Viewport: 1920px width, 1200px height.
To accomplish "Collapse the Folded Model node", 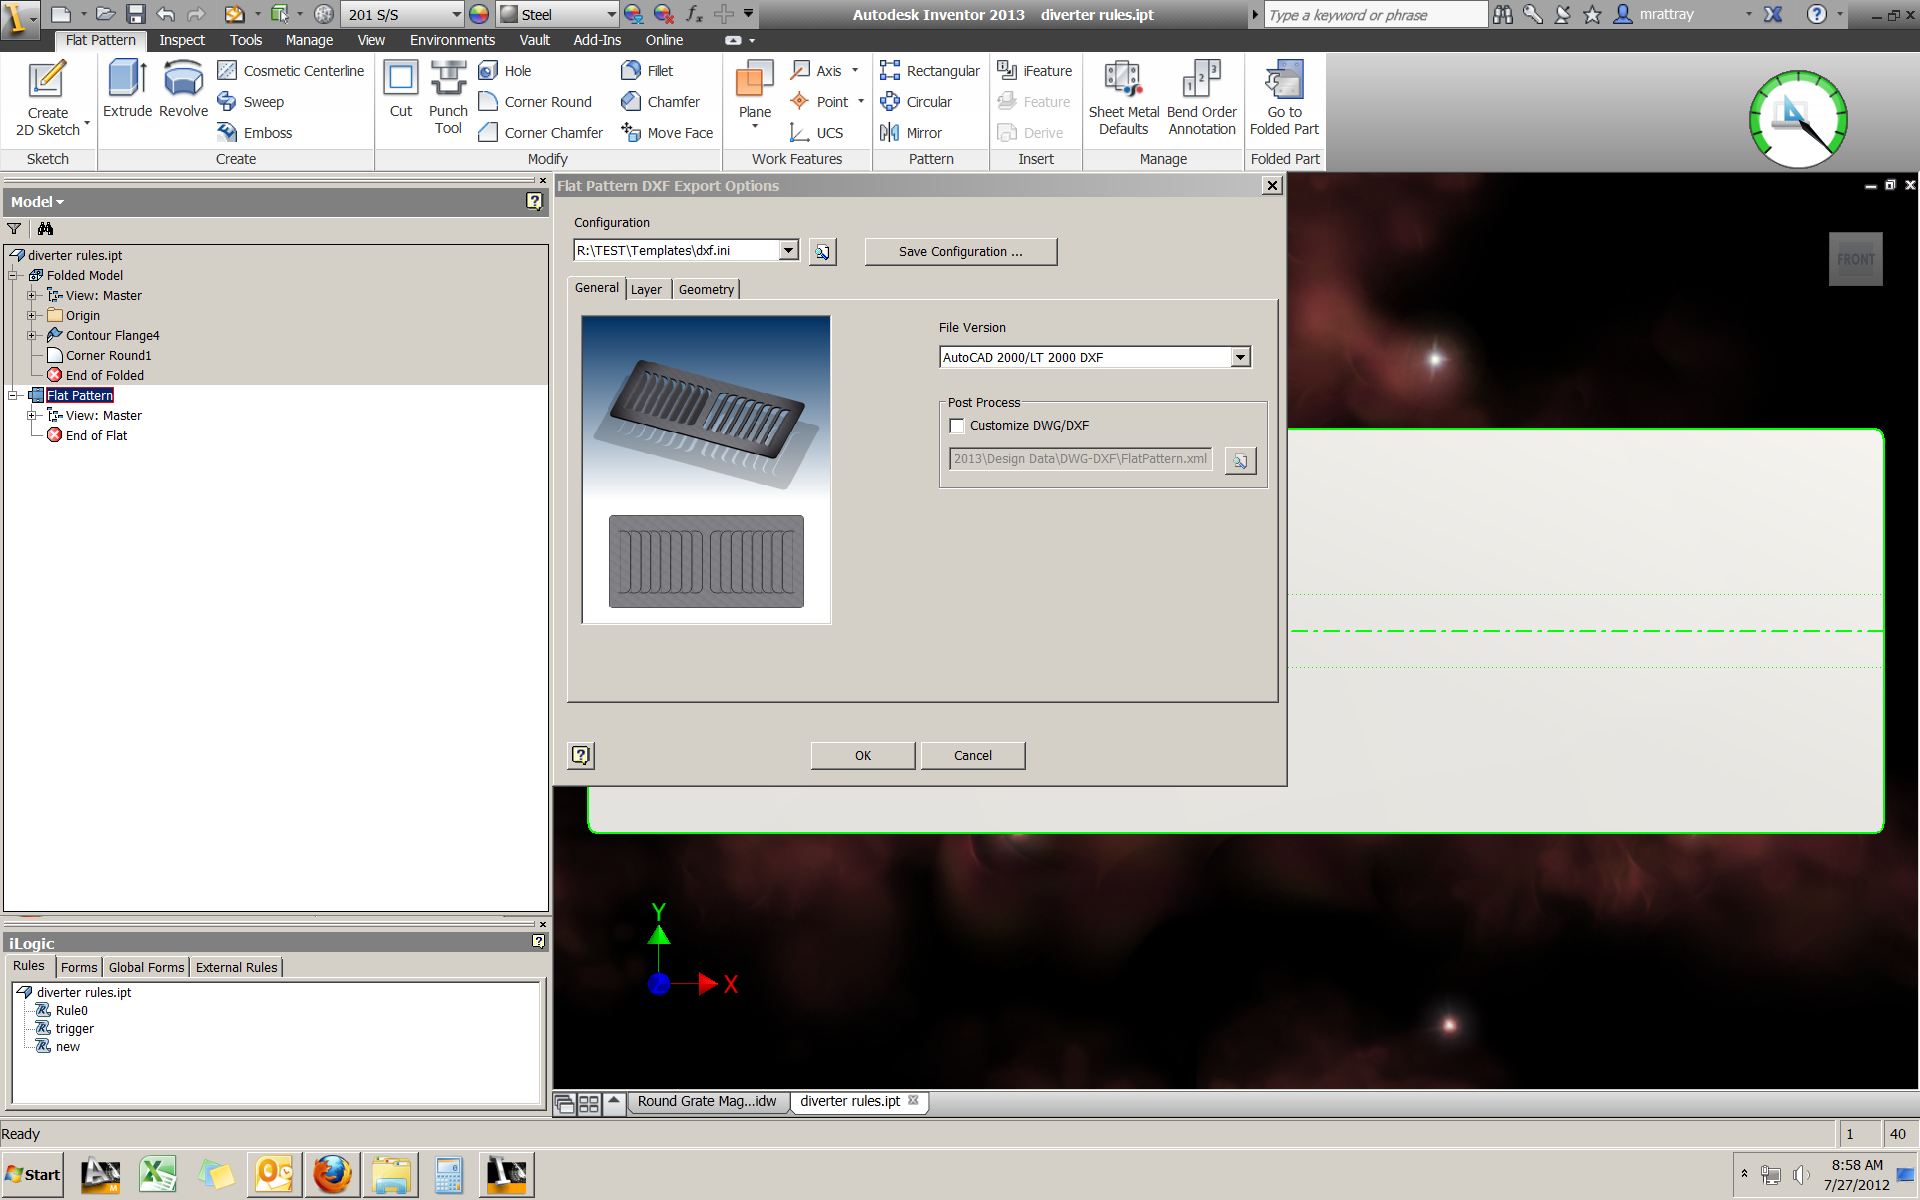I will pyautogui.click(x=14, y=275).
